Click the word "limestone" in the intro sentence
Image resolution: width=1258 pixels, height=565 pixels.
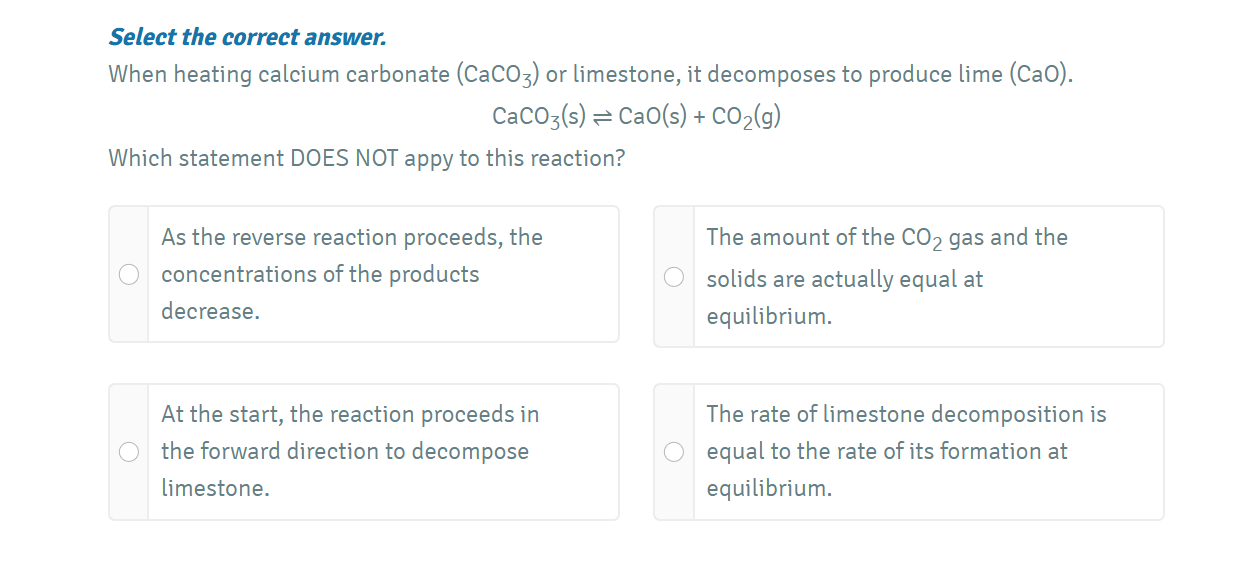pos(626,75)
